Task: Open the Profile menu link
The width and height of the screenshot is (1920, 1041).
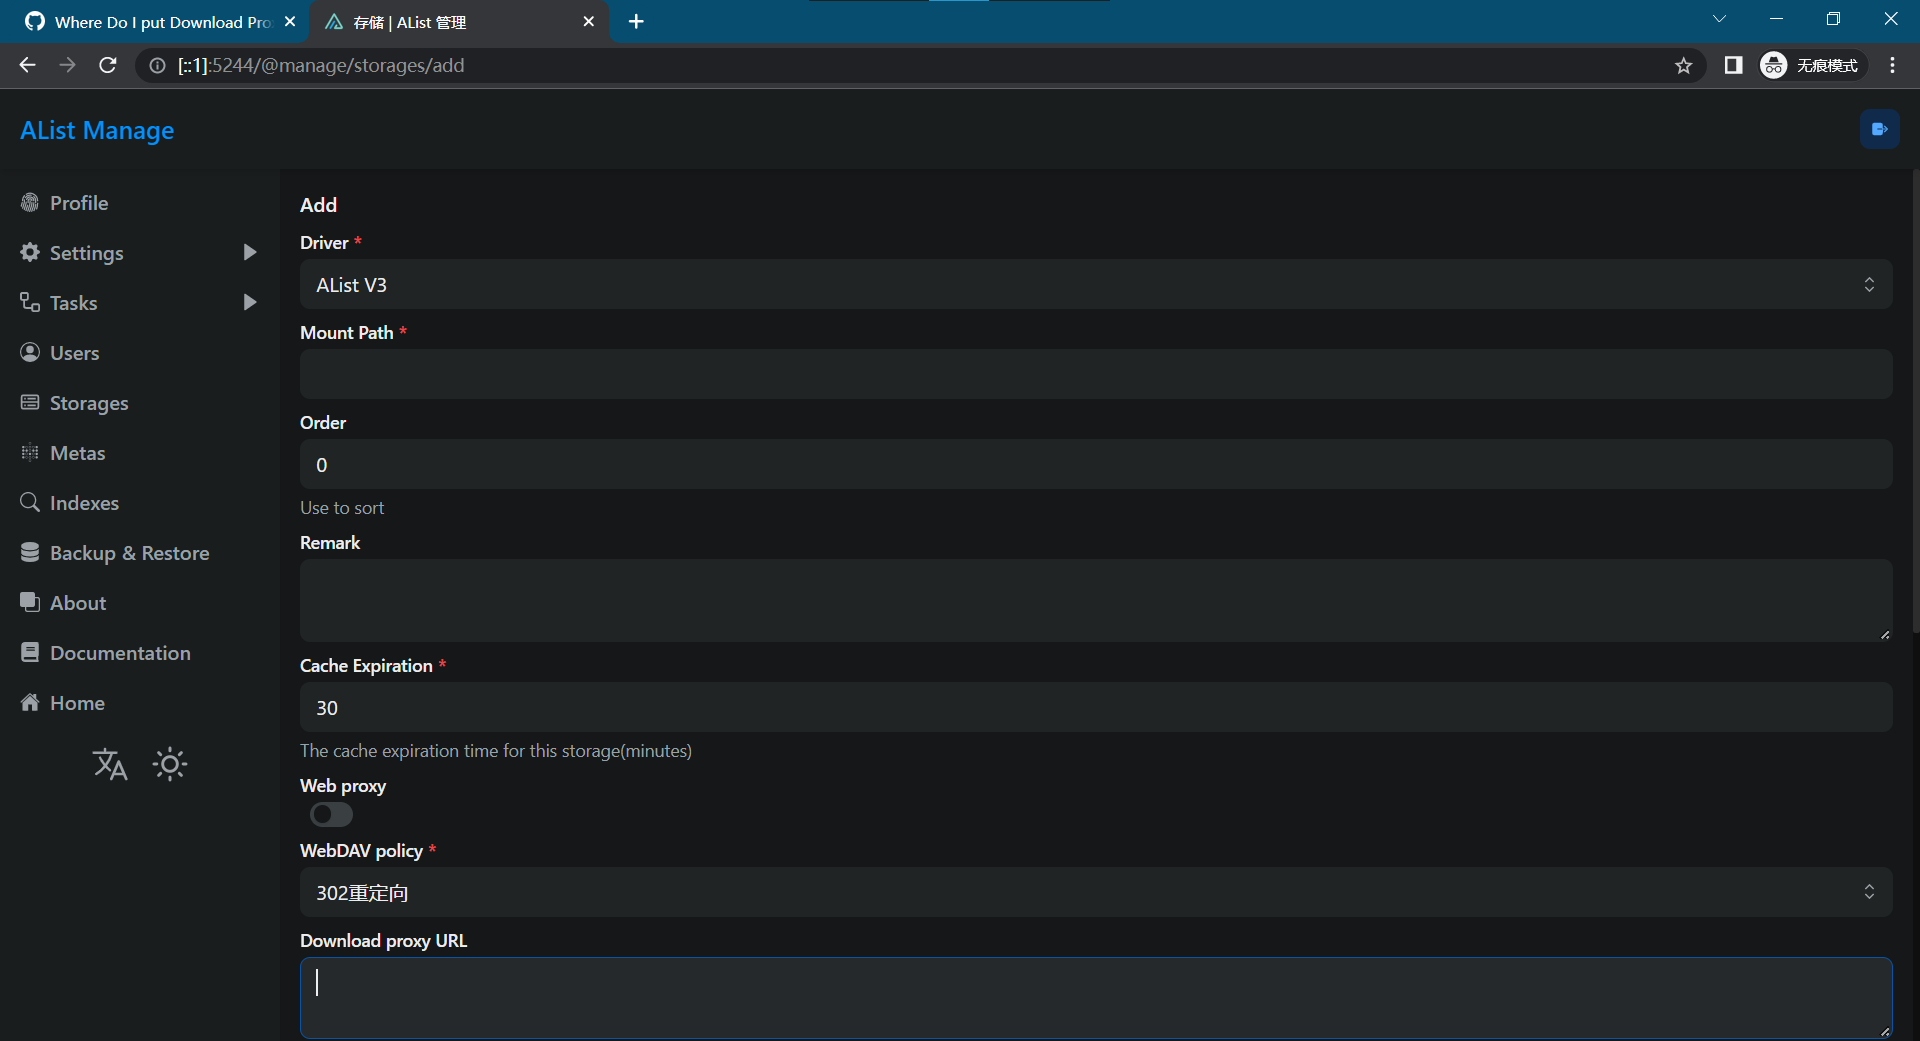Action: [x=79, y=203]
